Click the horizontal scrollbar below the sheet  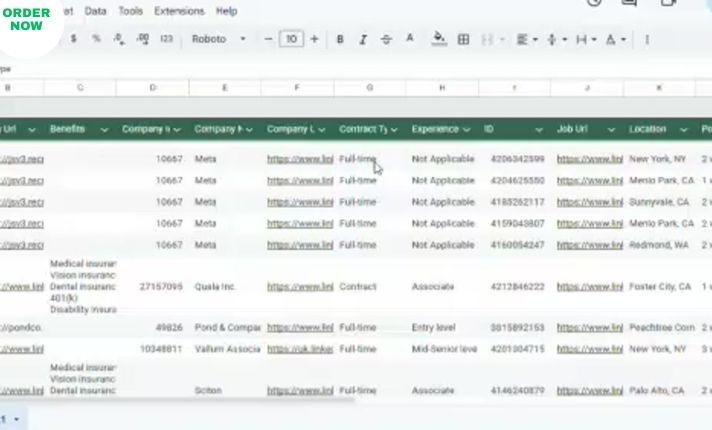(177, 400)
